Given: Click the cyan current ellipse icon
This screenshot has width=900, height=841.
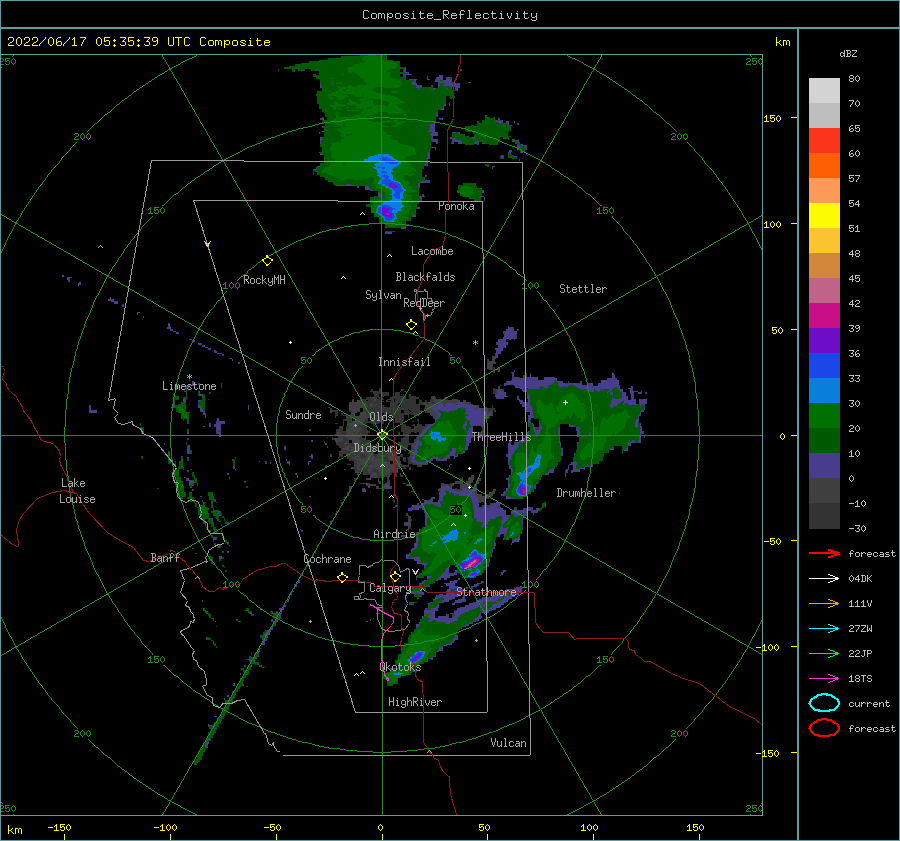Looking at the screenshot, I should pos(824,703).
